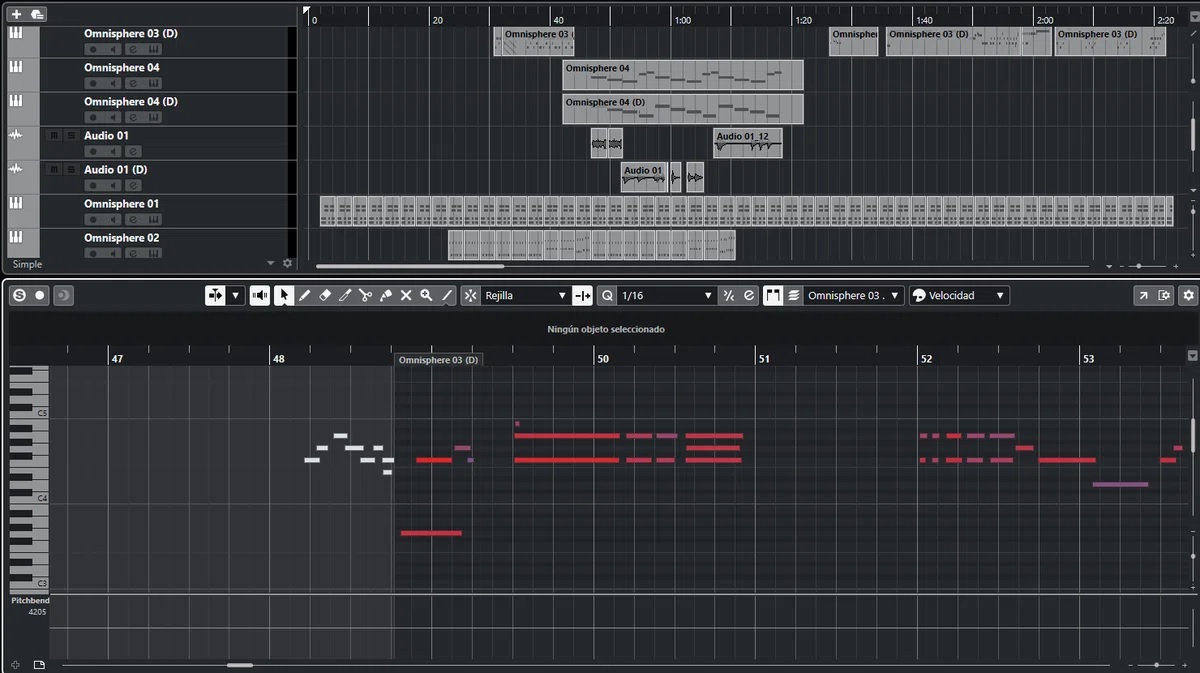Click the Omnisphere 03 (D) part label in editor

(438, 359)
